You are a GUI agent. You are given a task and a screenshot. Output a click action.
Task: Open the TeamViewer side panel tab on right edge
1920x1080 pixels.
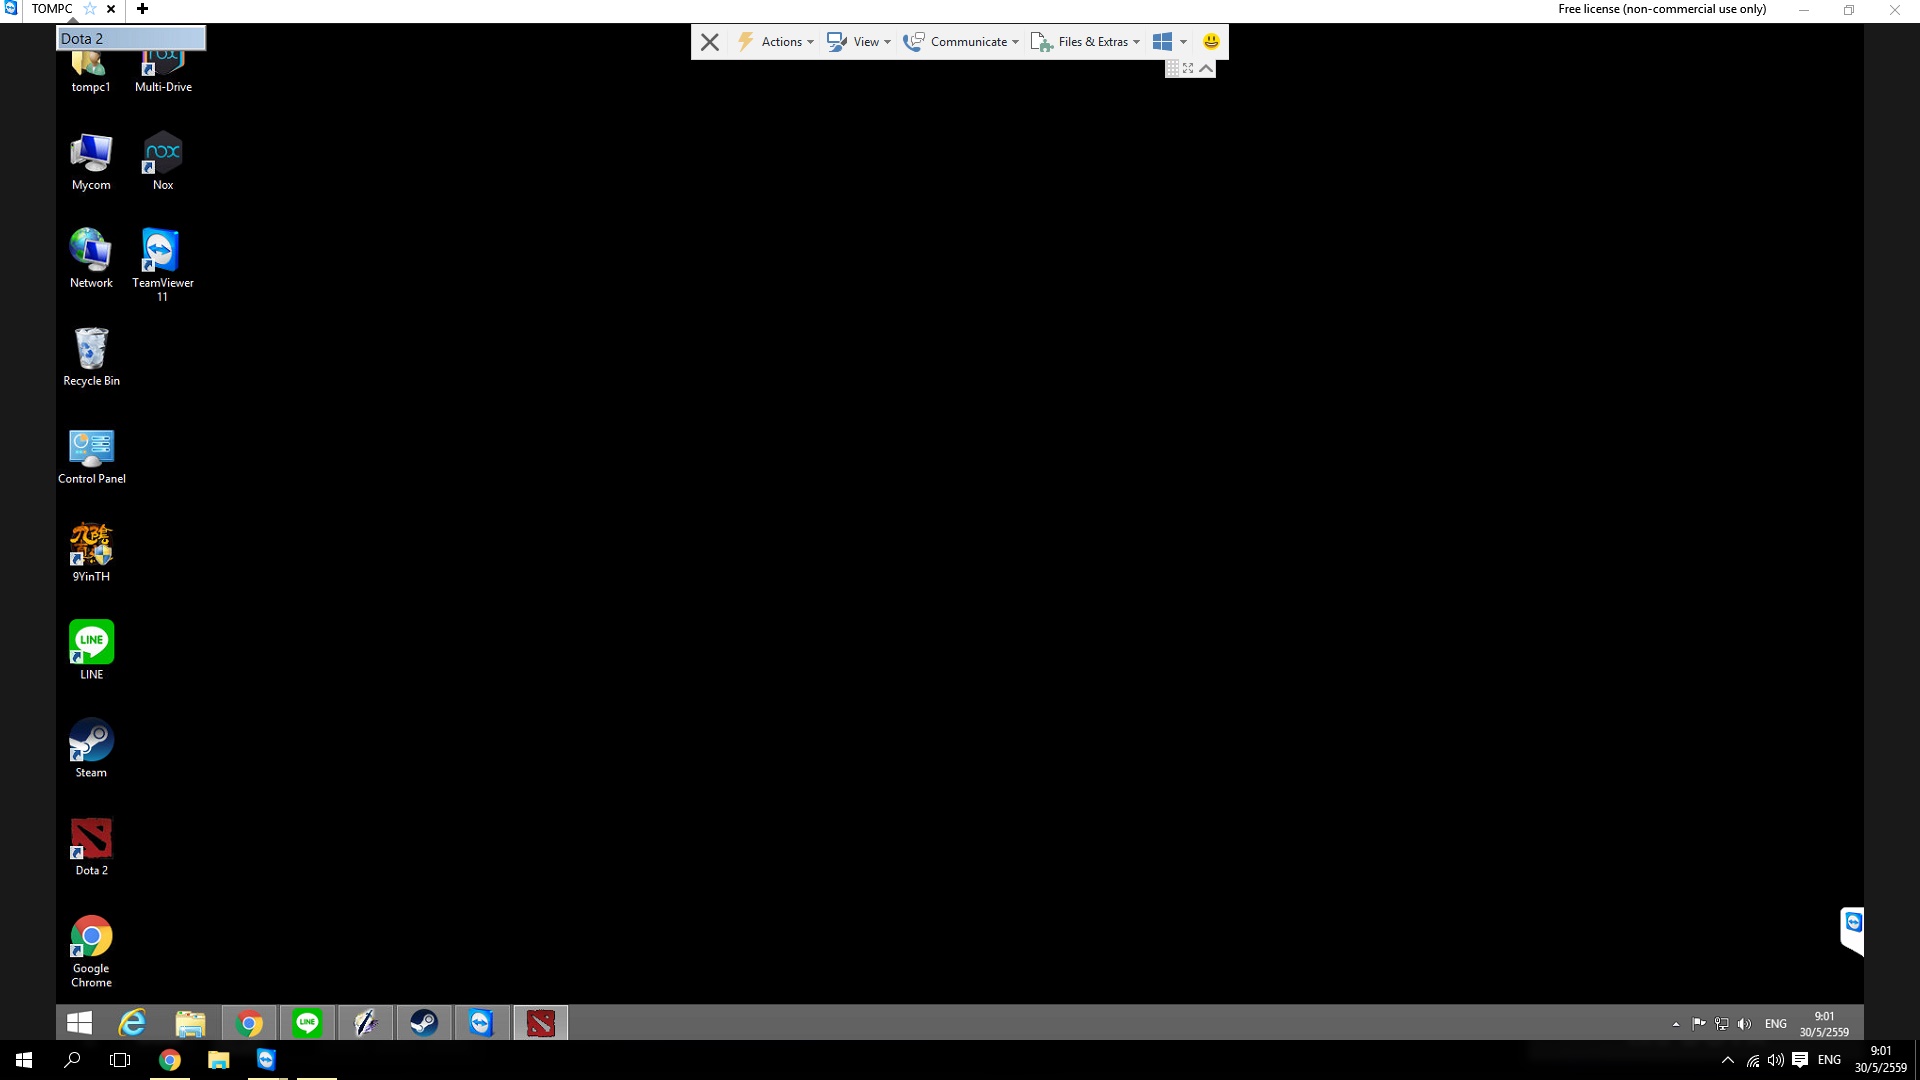click(x=1852, y=930)
